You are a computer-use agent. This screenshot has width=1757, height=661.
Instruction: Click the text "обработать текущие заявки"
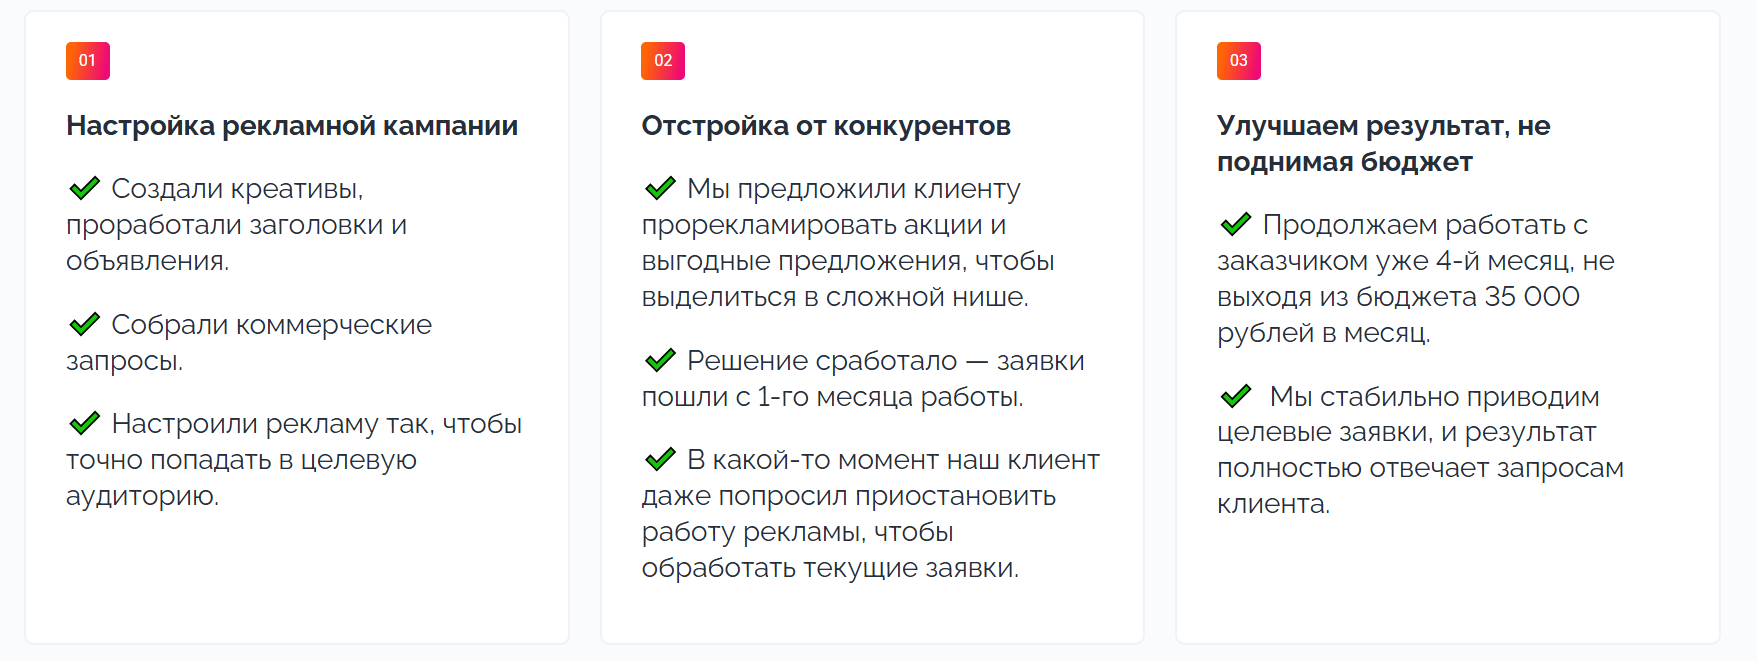pyautogui.click(x=830, y=568)
